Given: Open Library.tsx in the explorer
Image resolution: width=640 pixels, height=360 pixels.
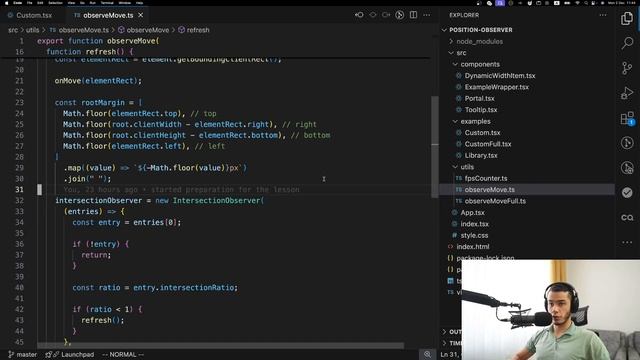Looking at the screenshot, I should click(481, 156).
